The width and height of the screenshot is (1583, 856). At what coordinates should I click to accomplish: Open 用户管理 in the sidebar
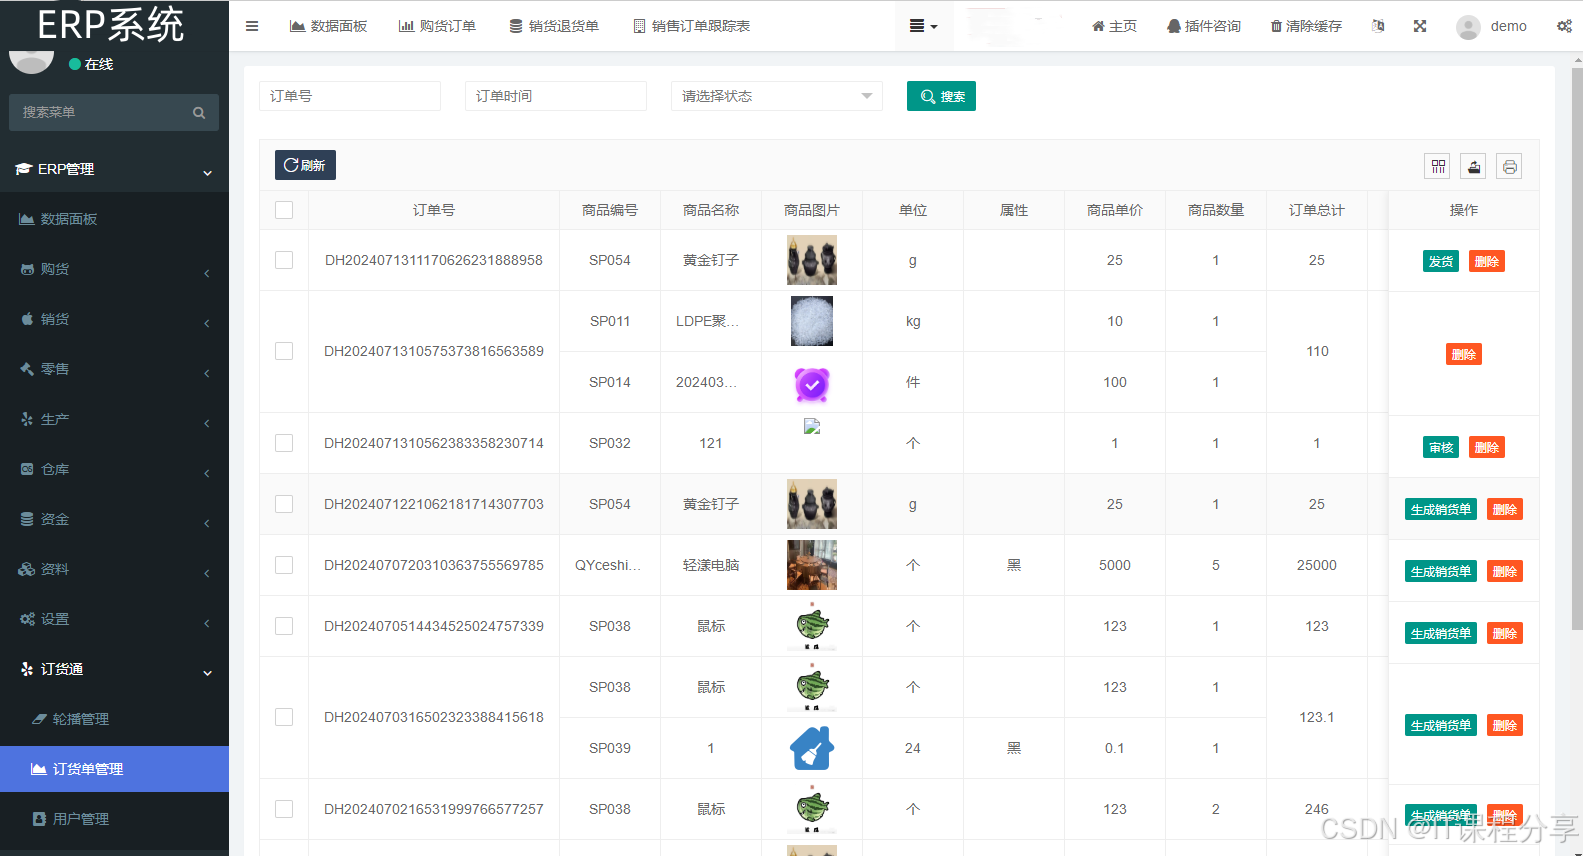[81, 819]
